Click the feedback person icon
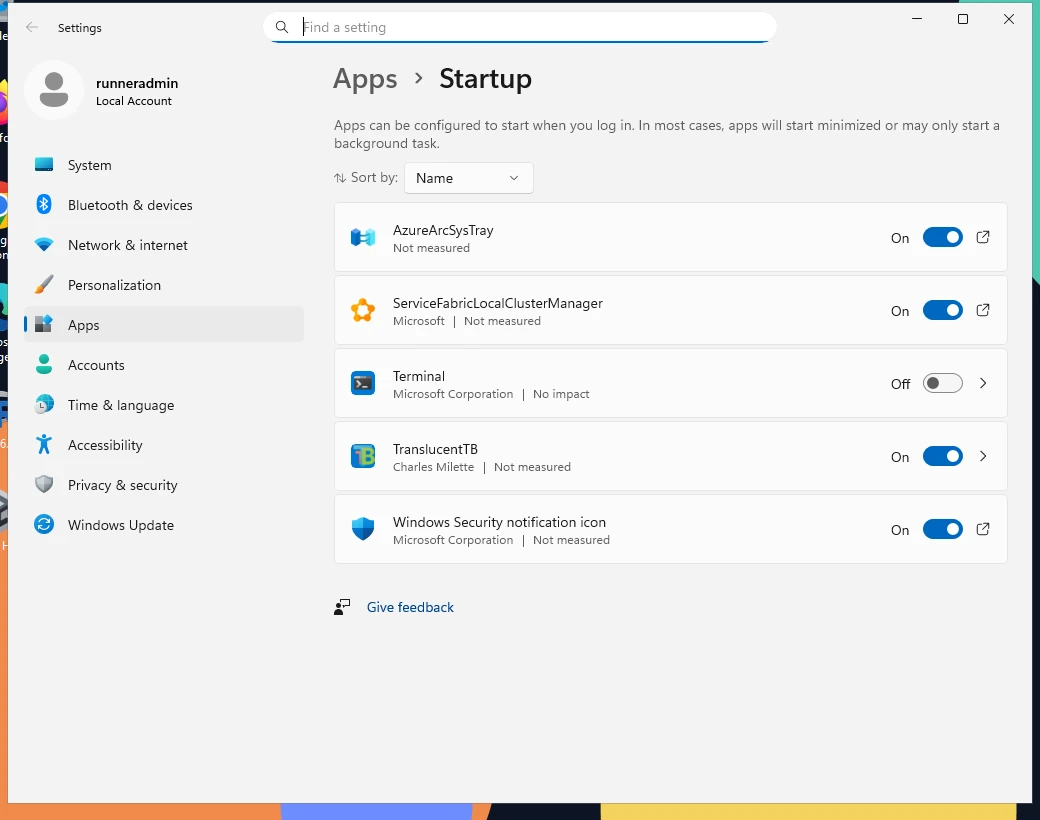The width and height of the screenshot is (1040, 820). click(x=342, y=607)
